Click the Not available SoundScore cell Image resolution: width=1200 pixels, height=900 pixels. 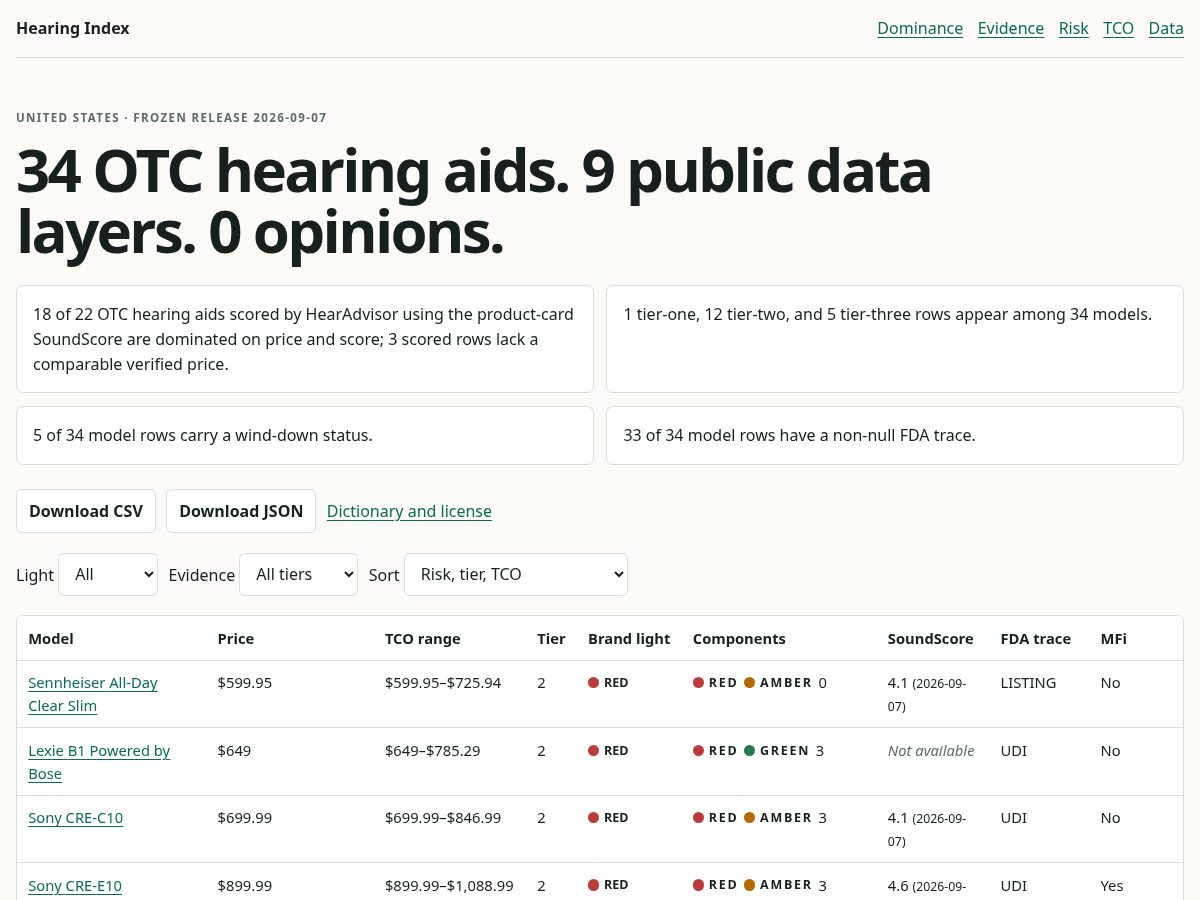click(x=931, y=751)
